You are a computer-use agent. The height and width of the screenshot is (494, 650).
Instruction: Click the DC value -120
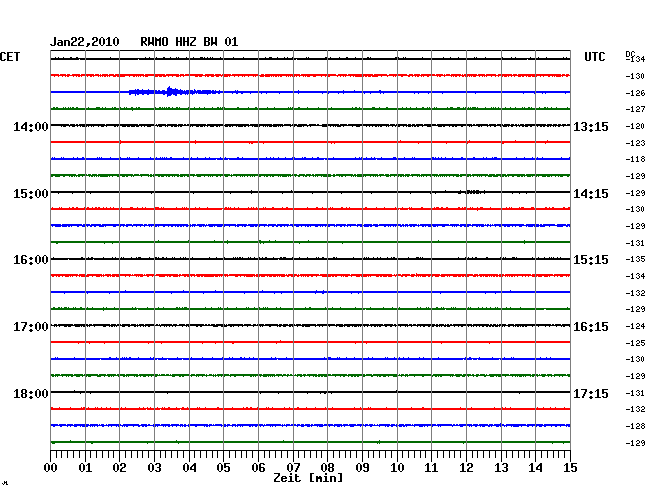tap(635, 126)
